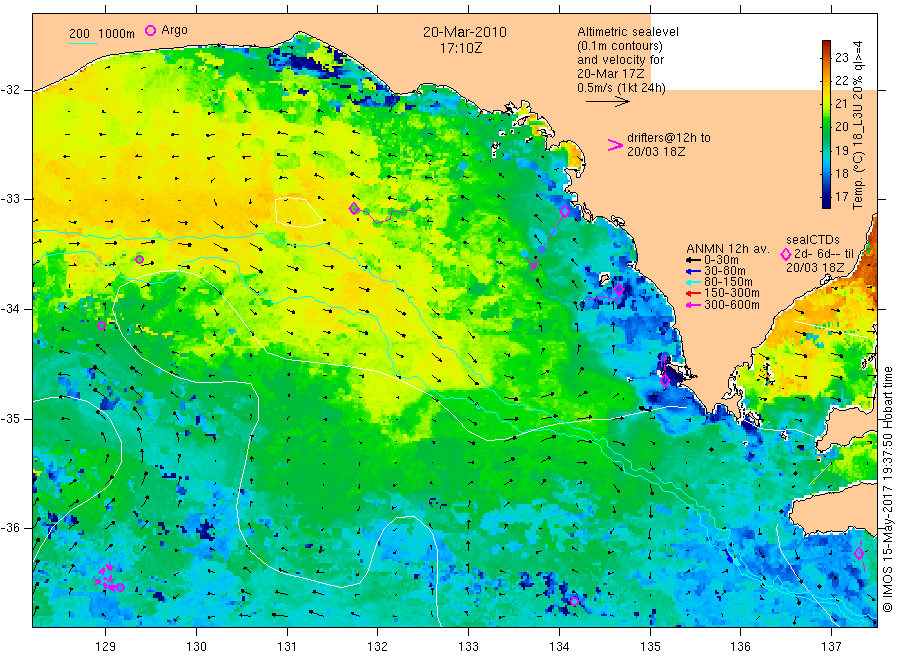The width and height of the screenshot is (900, 660).
Task: Click '20/03 18Z' under the sealCTDs label
Action: point(815,268)
